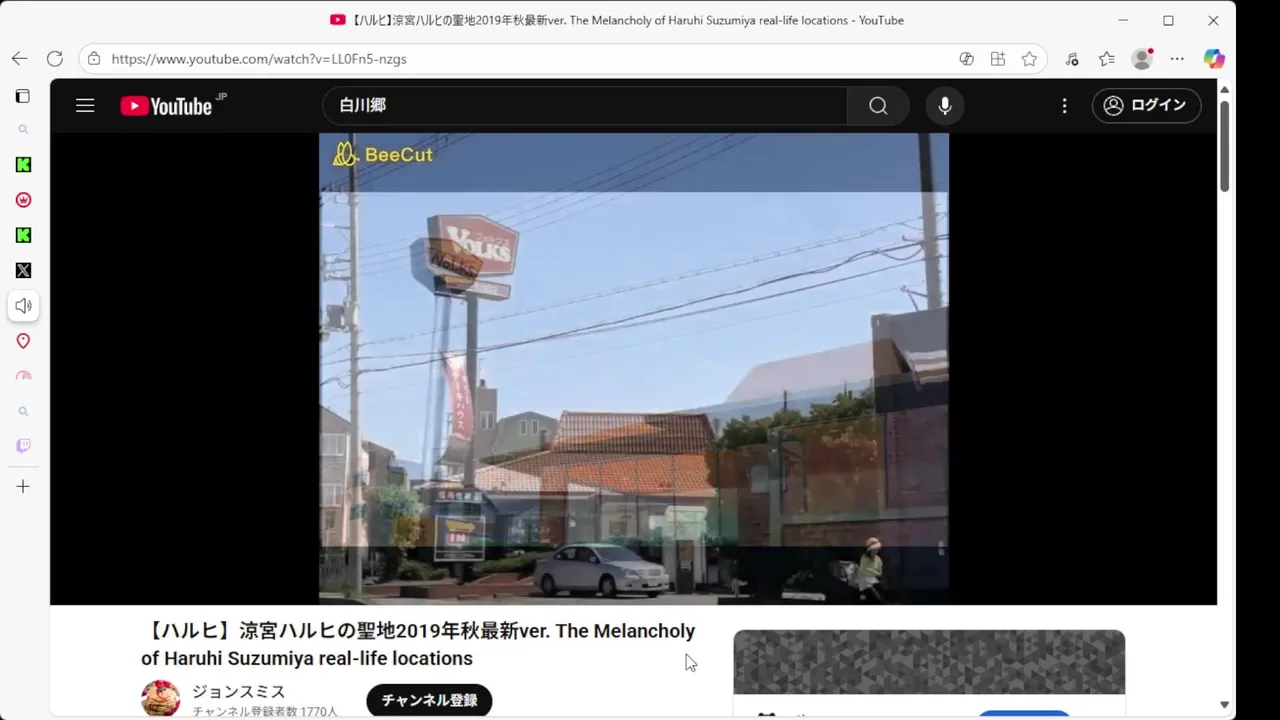1280x720 pixels.
Task: Select the active tab with speaker icon
Action: point(23,306)
